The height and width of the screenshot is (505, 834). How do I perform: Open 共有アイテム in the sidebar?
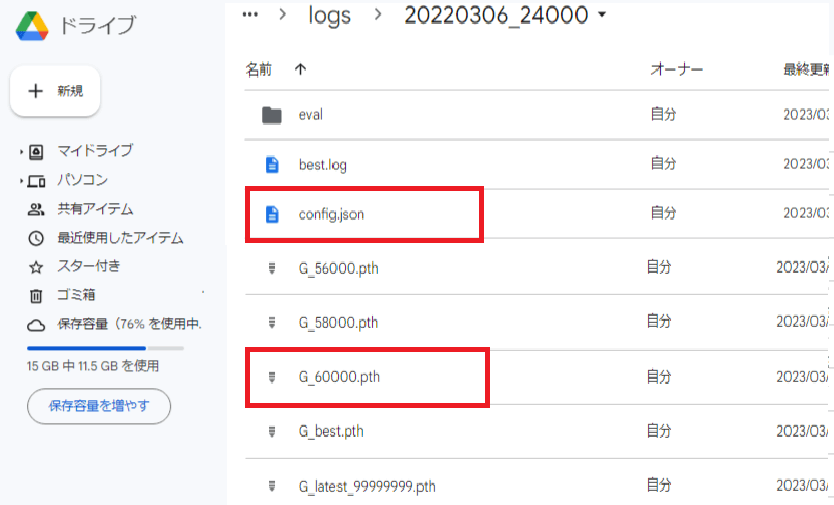95,209
